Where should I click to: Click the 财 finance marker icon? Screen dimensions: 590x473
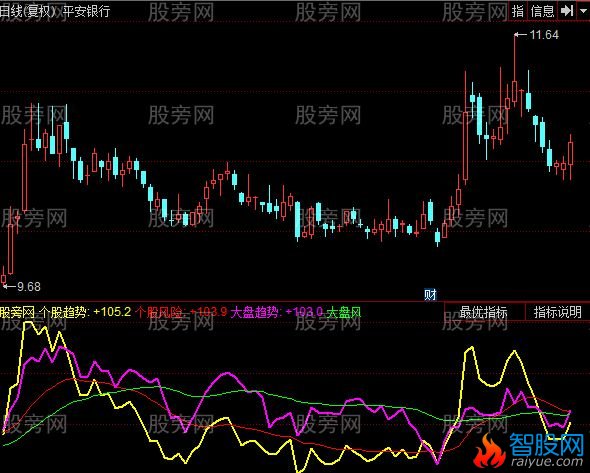(x=430, y=294)
